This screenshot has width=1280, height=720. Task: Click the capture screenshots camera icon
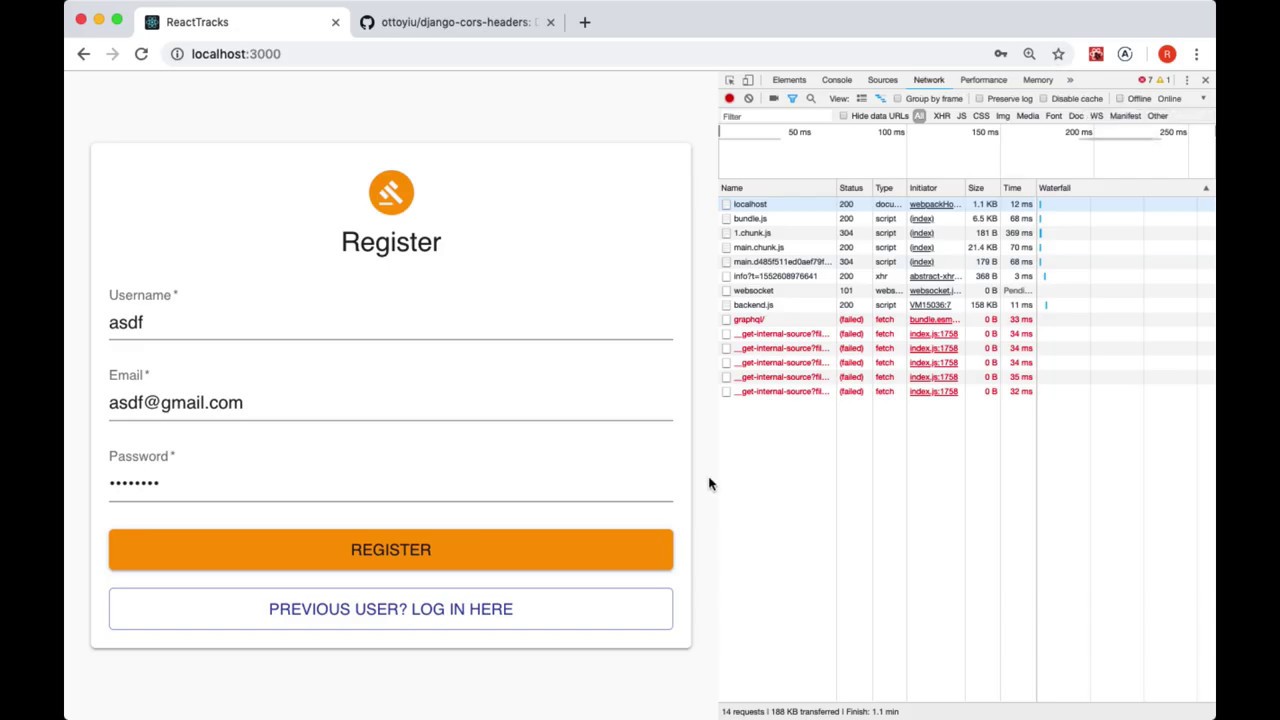(774, 99)
